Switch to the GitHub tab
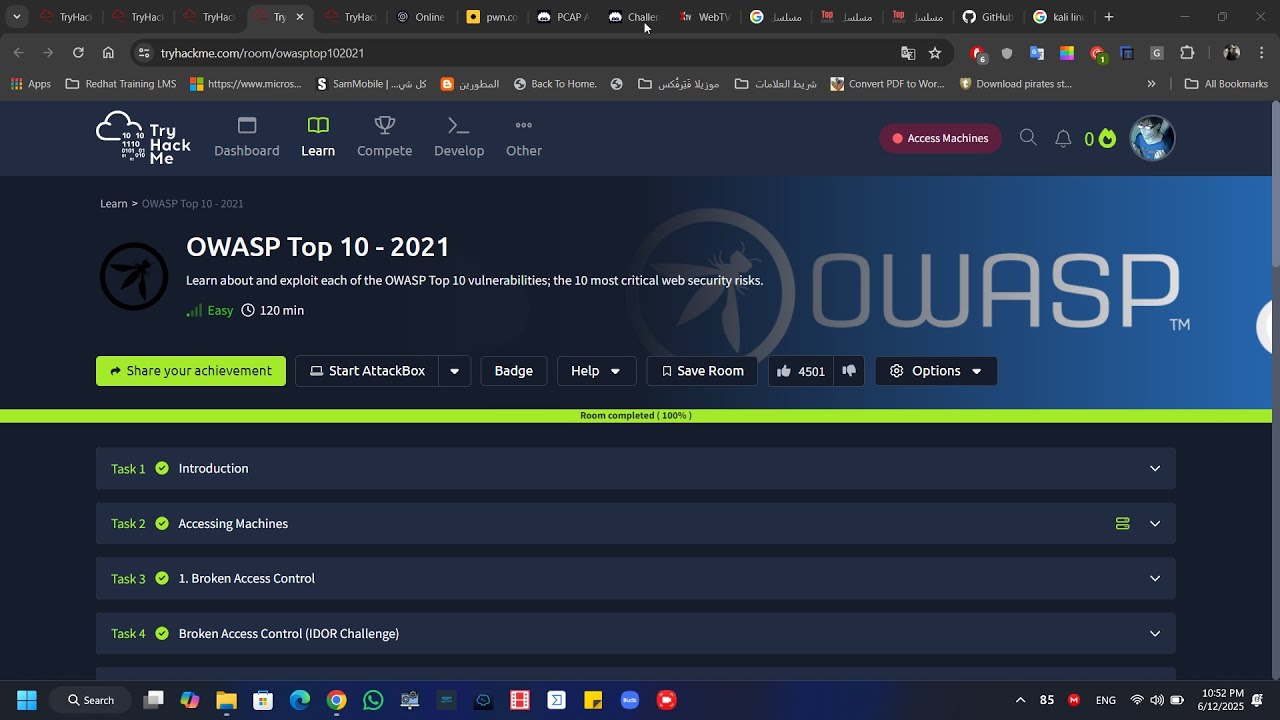The height and width of the screenshot is (720, 1280). (988, 17)
